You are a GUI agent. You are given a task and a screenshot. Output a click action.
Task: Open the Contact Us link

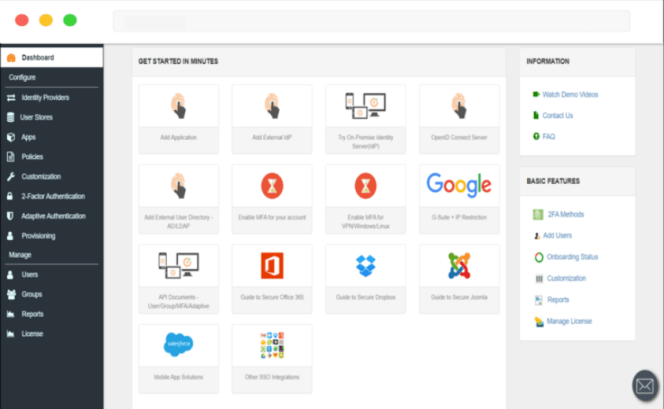coord(557,116)
